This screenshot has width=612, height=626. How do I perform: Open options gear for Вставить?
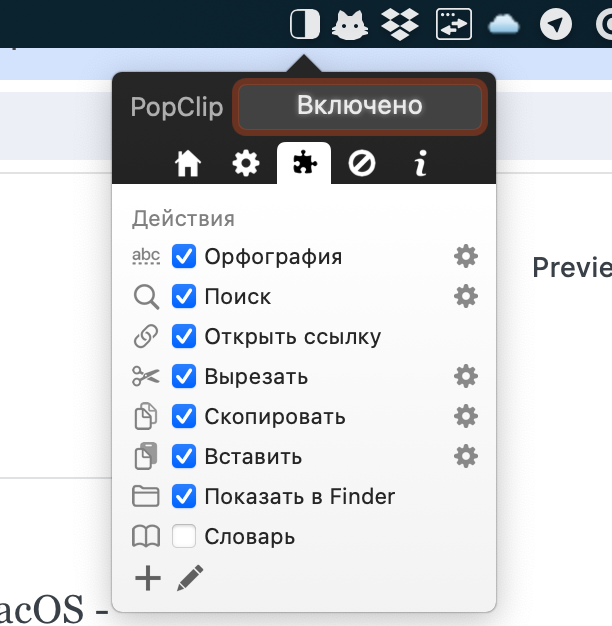(x=466, y=456)
